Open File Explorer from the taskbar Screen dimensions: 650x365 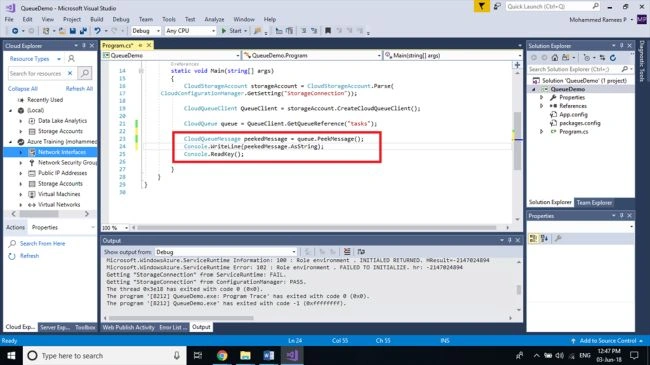pos(245,355)
